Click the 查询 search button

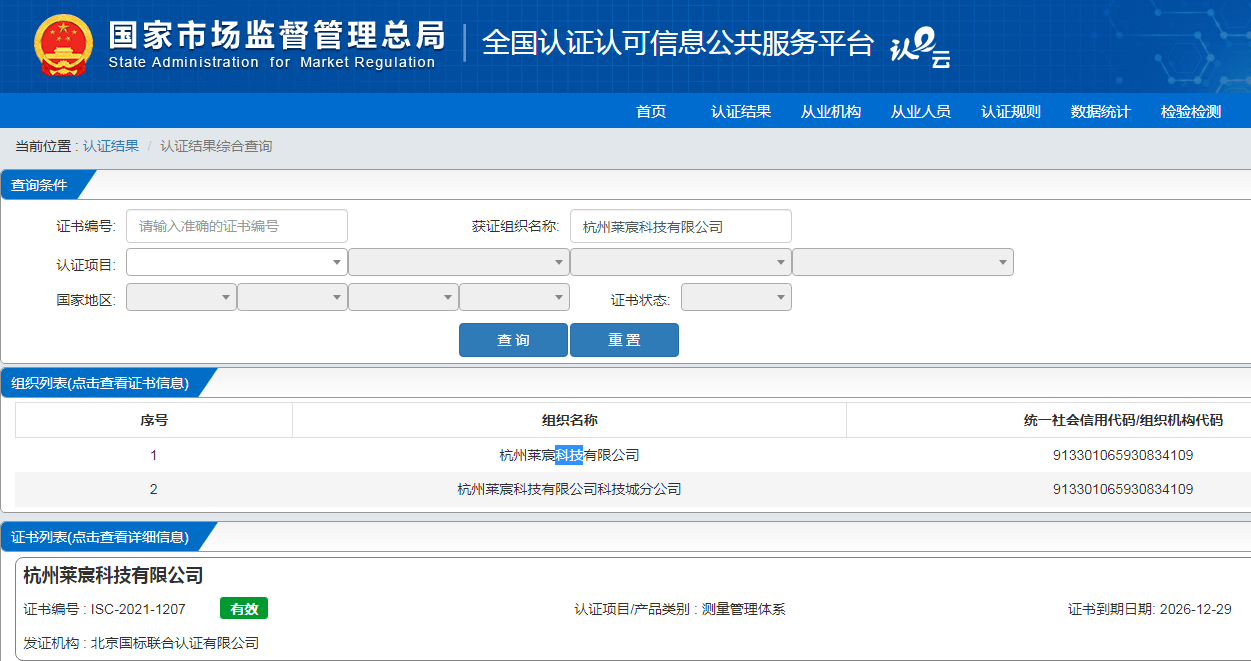pyautogui.click(x=513, y=340)
